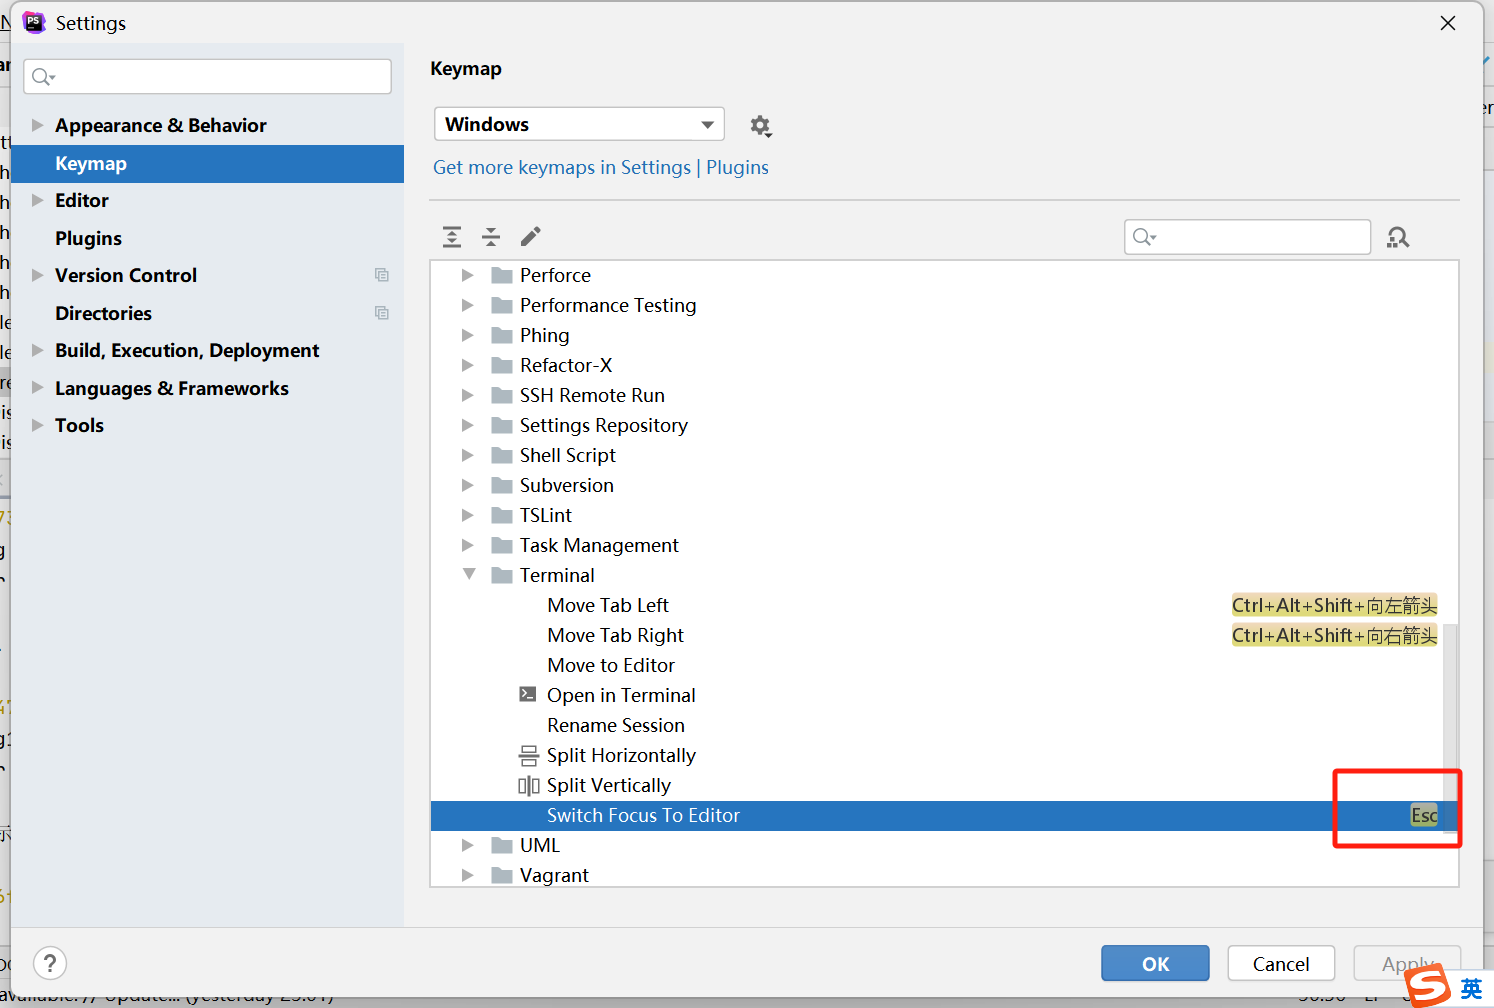Image resolution: width=1494 pixels, height=1008 pixels.
Task: Close the Settings dialog
Action: point(1448,22)
